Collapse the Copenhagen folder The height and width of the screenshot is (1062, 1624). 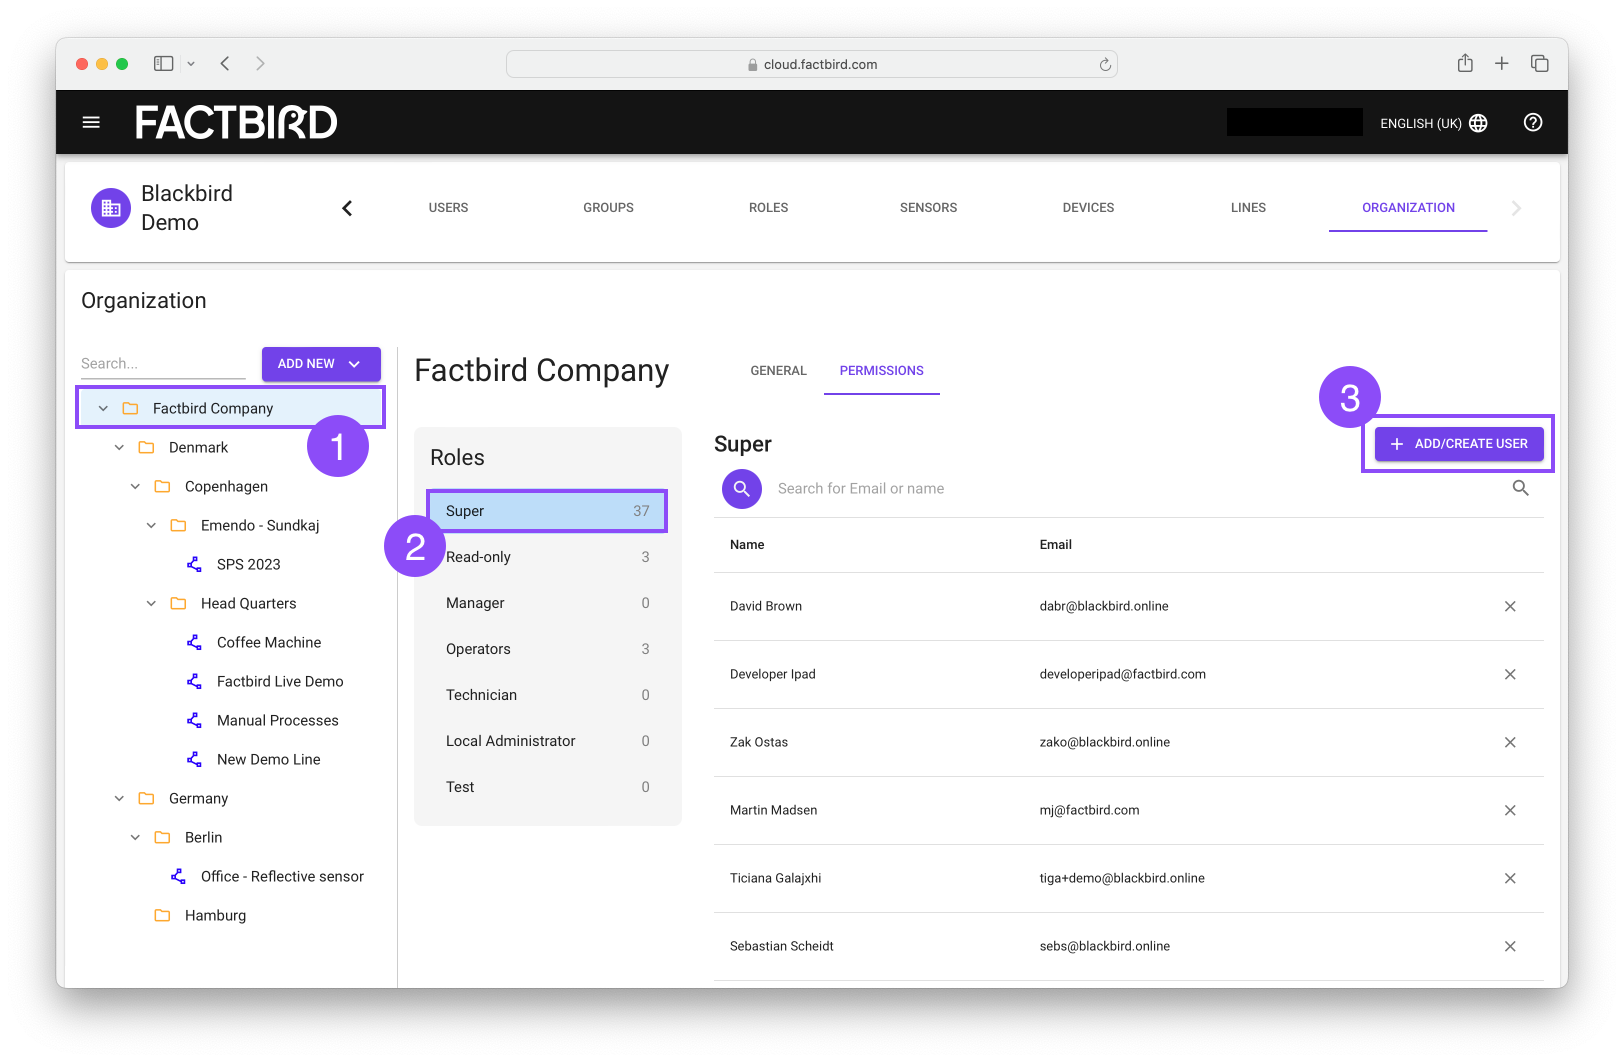(x=135, y=486)
